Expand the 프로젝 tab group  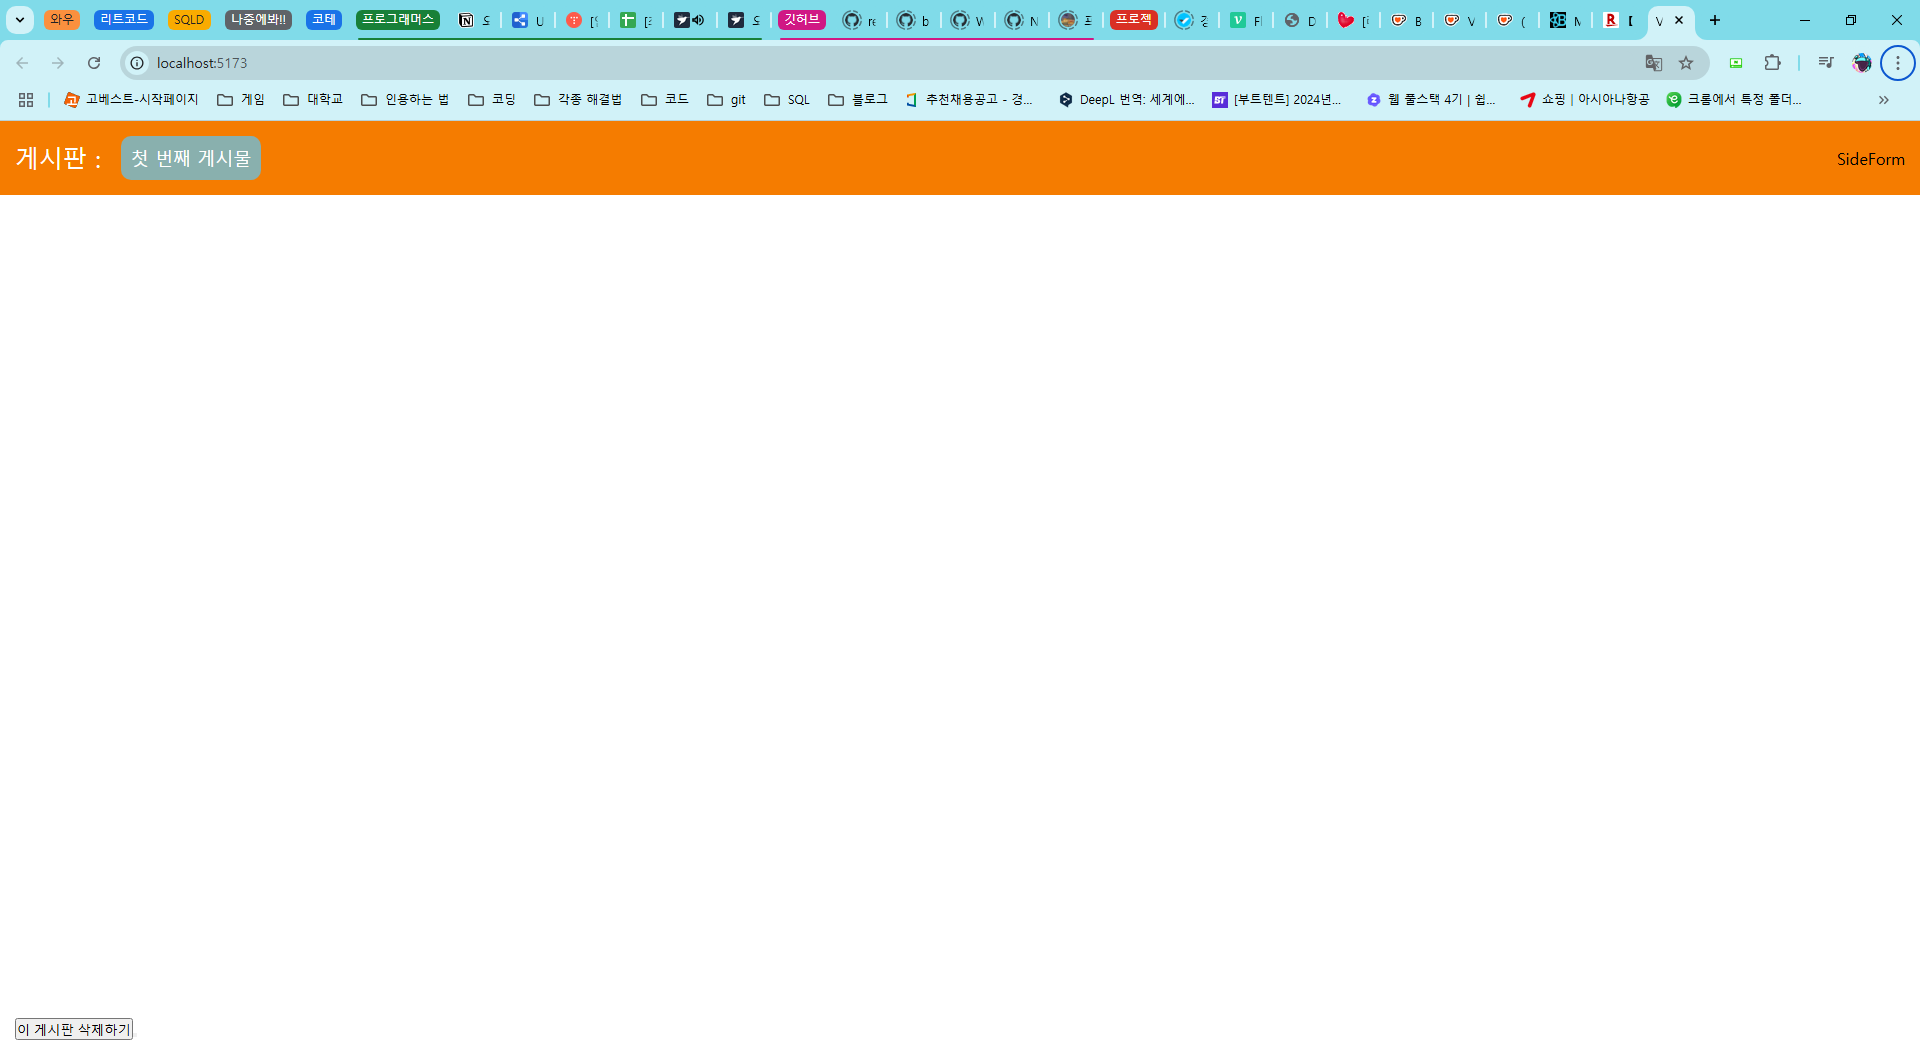pos(1134,20)
